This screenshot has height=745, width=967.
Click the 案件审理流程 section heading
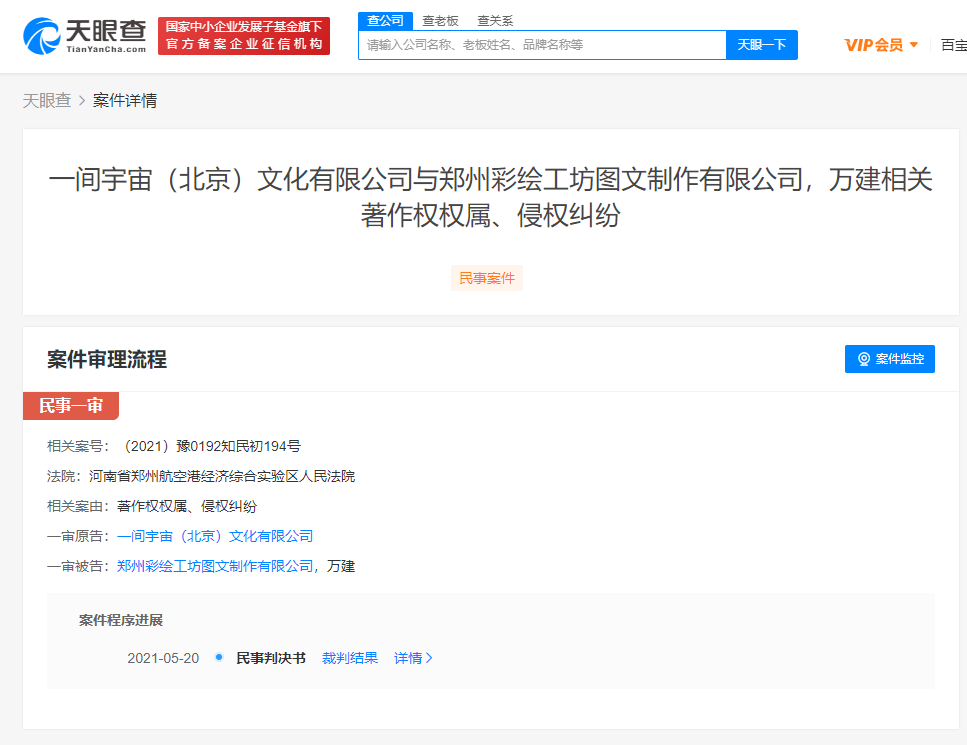pos(107,360)
